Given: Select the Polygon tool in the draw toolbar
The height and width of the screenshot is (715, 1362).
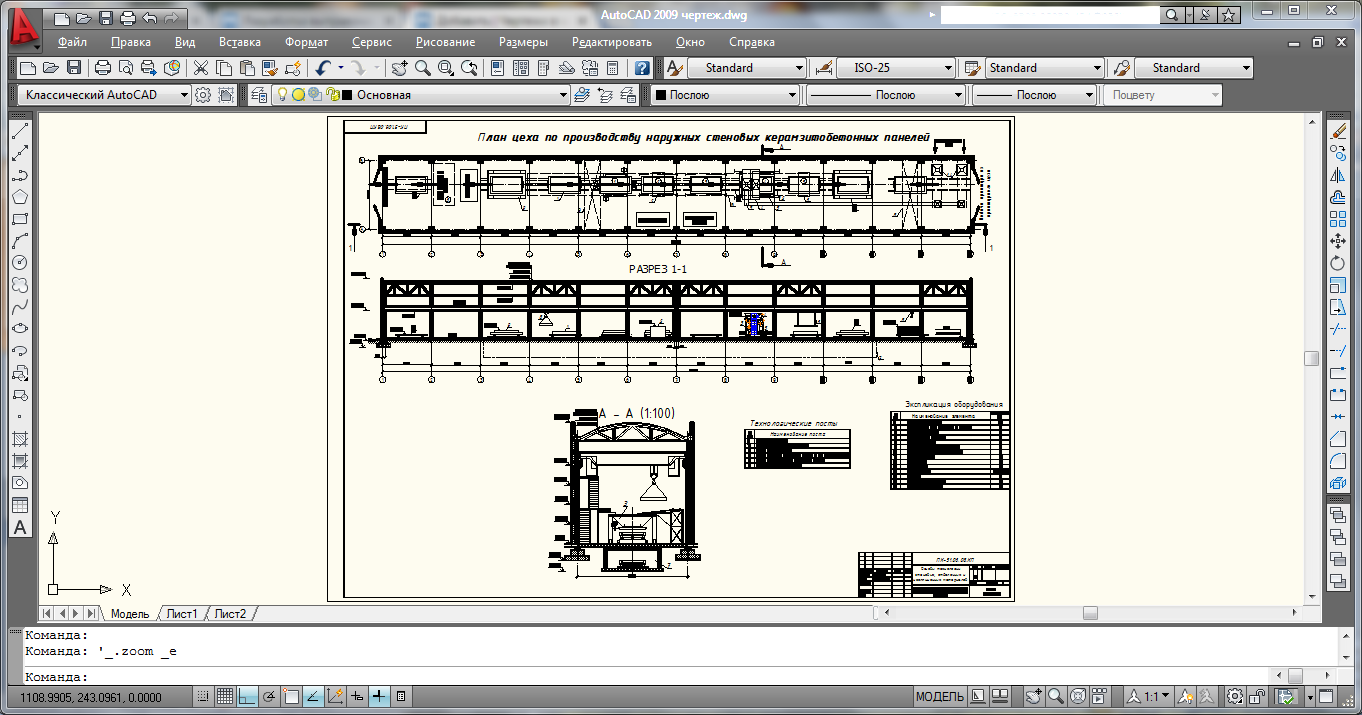Looking at the screenshot, I should 19,197.
